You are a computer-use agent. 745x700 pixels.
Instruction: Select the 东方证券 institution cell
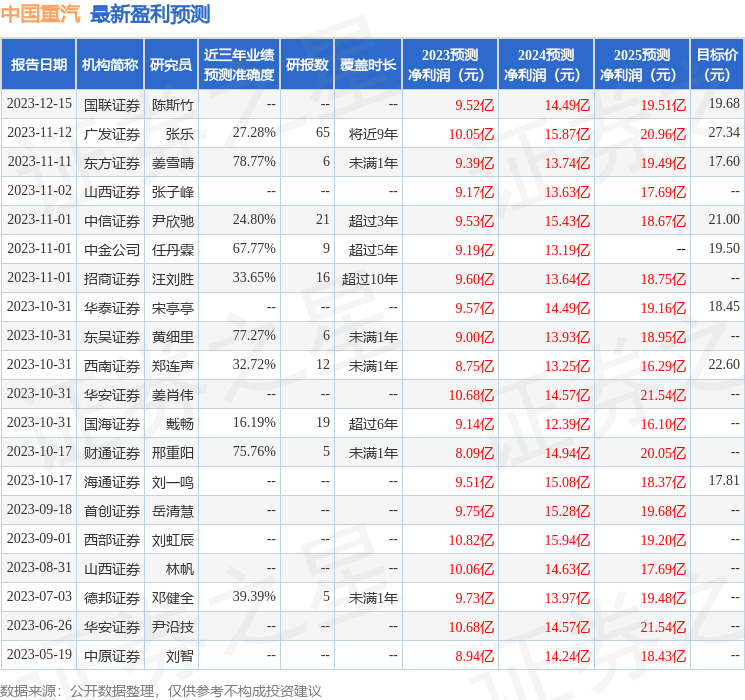click(112, 163)
